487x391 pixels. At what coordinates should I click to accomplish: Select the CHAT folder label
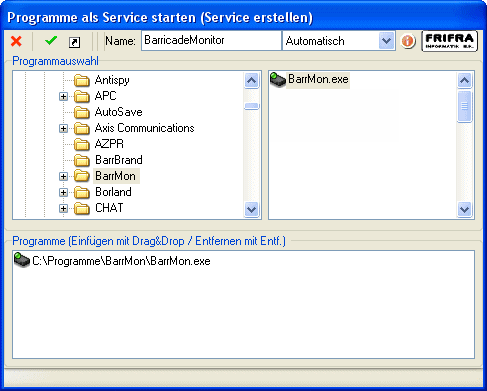click(x=109, y=208)
